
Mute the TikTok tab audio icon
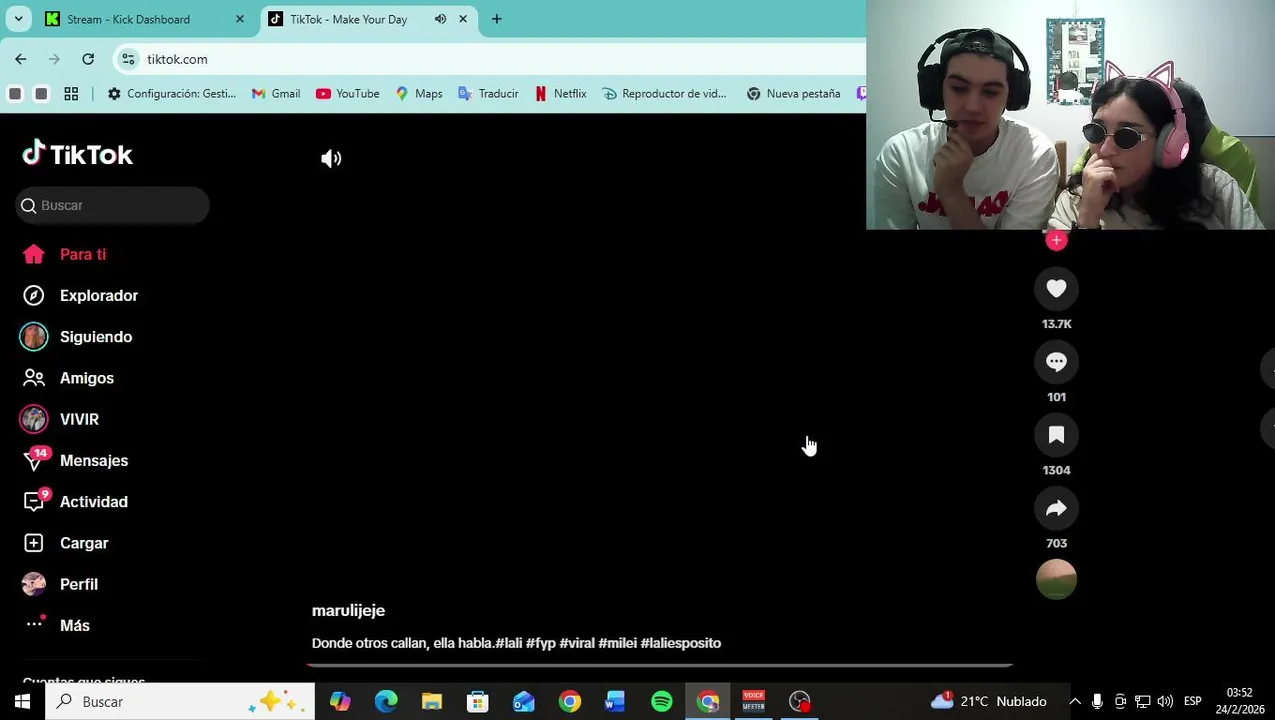pos(440,19)
